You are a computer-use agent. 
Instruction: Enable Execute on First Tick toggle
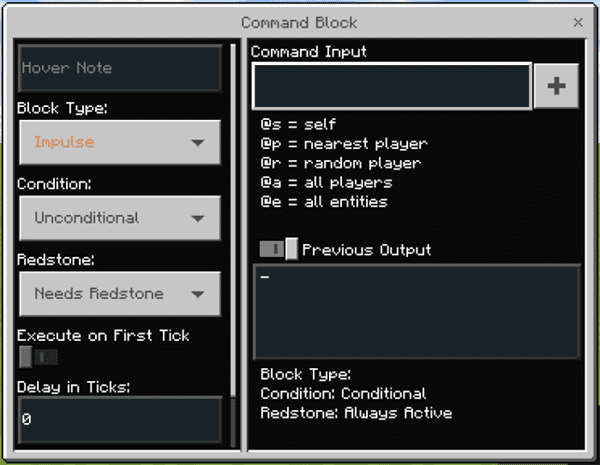coord(39,357)
